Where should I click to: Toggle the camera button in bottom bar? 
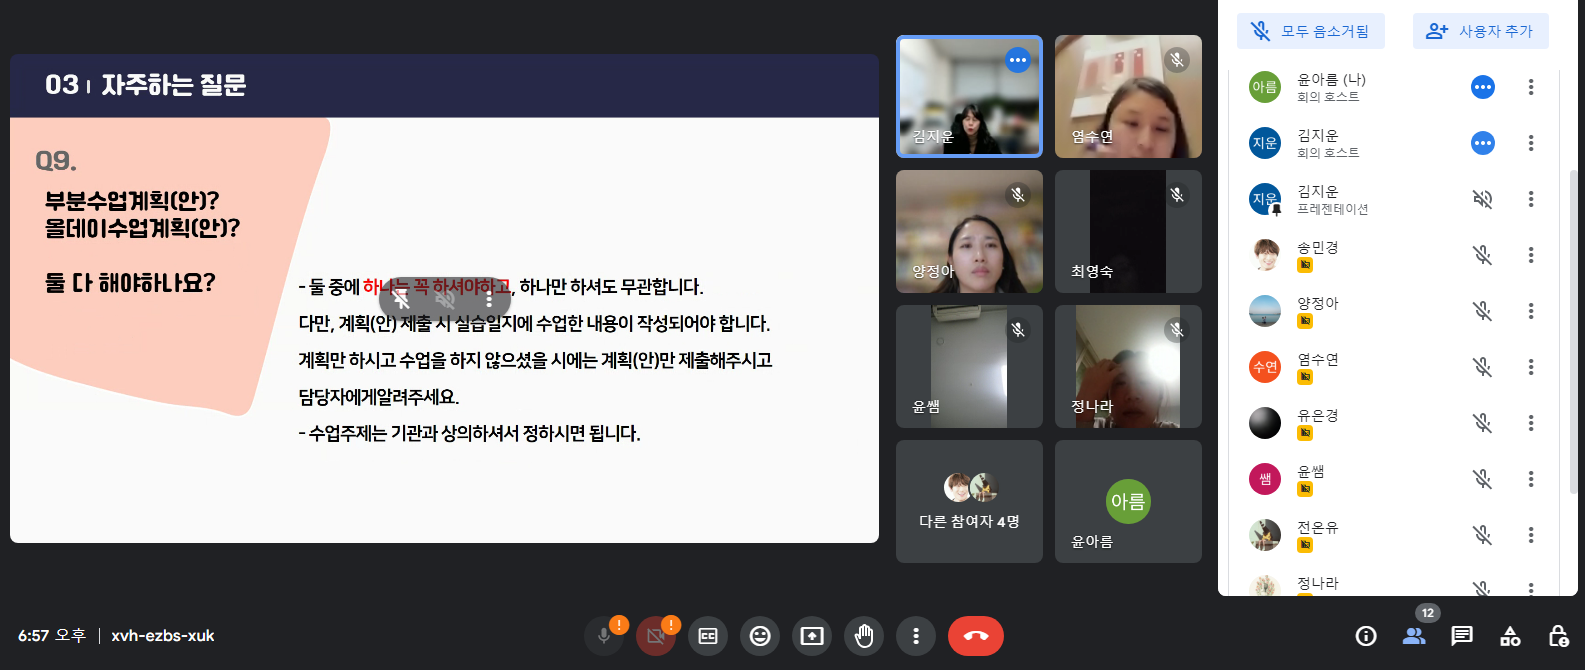656,636
